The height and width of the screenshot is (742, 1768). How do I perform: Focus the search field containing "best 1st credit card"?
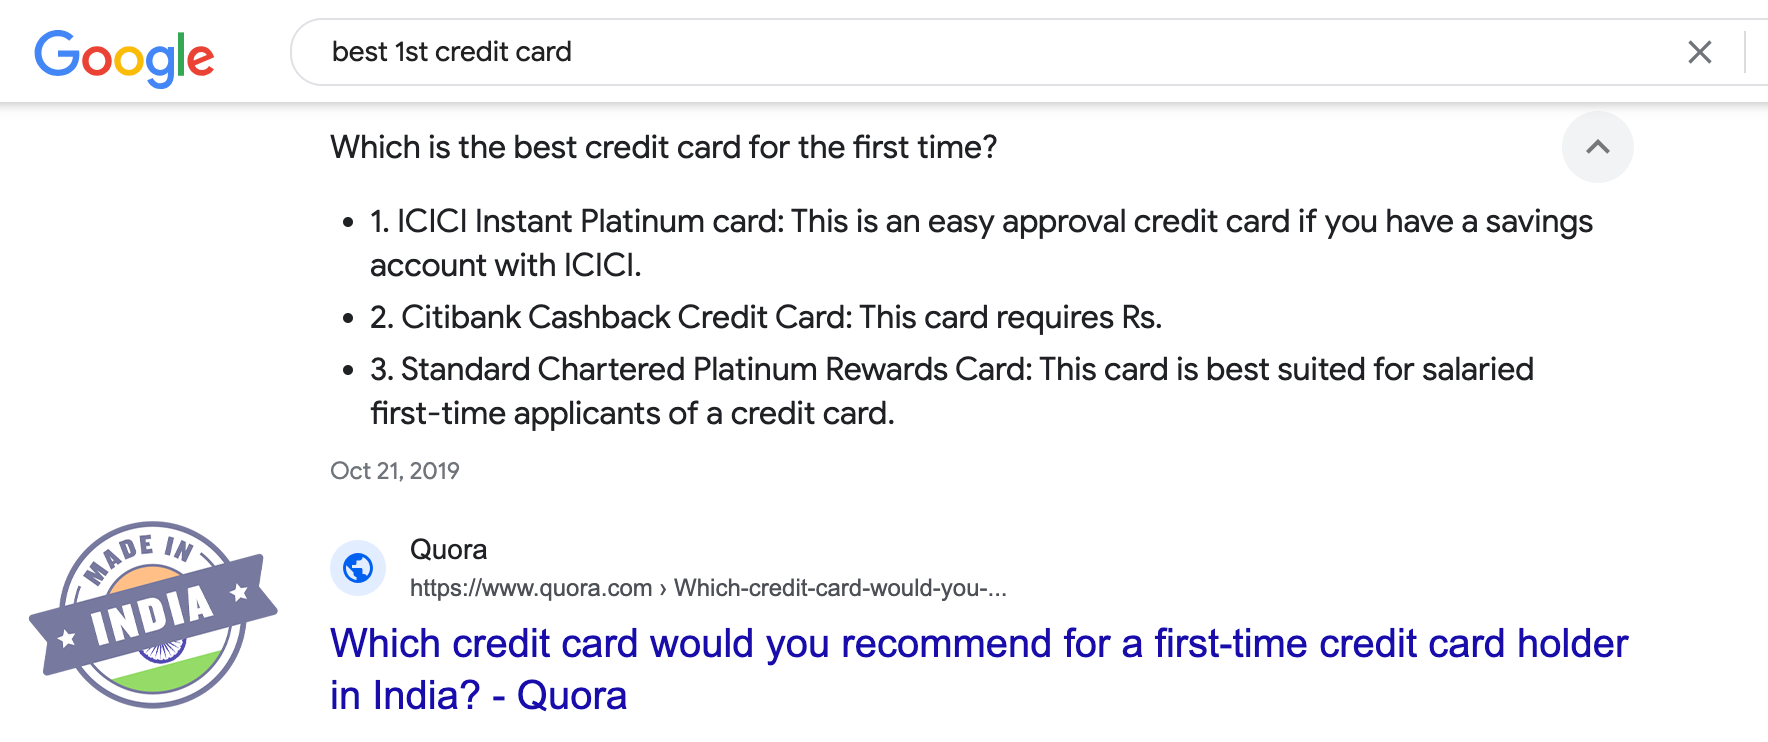(452, 52)
